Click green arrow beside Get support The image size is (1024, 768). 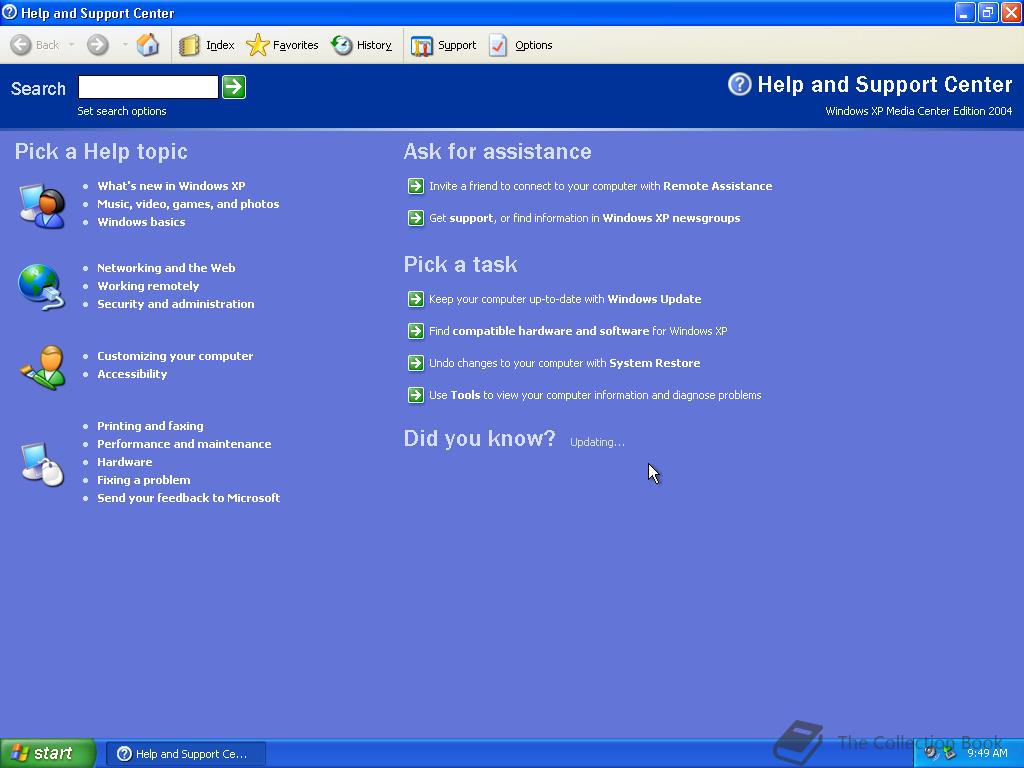tap(416, 218)
